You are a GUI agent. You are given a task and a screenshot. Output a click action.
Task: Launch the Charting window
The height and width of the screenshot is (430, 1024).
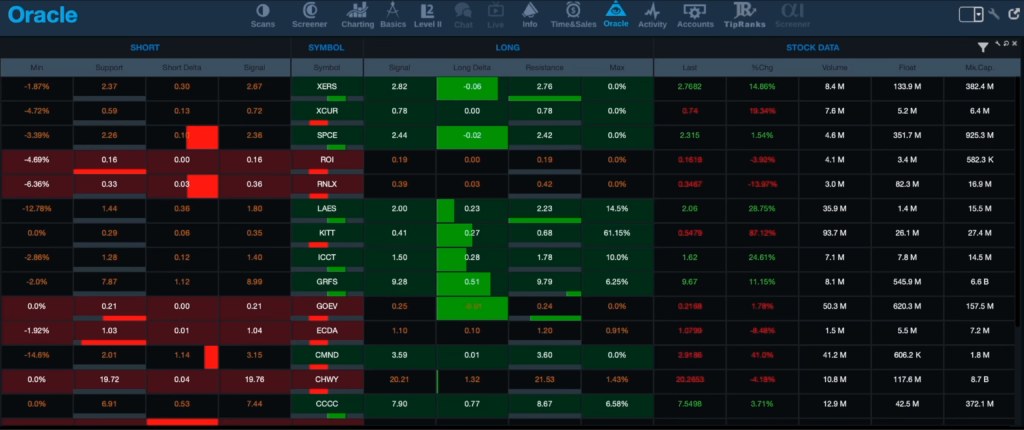tap(357, 14)
